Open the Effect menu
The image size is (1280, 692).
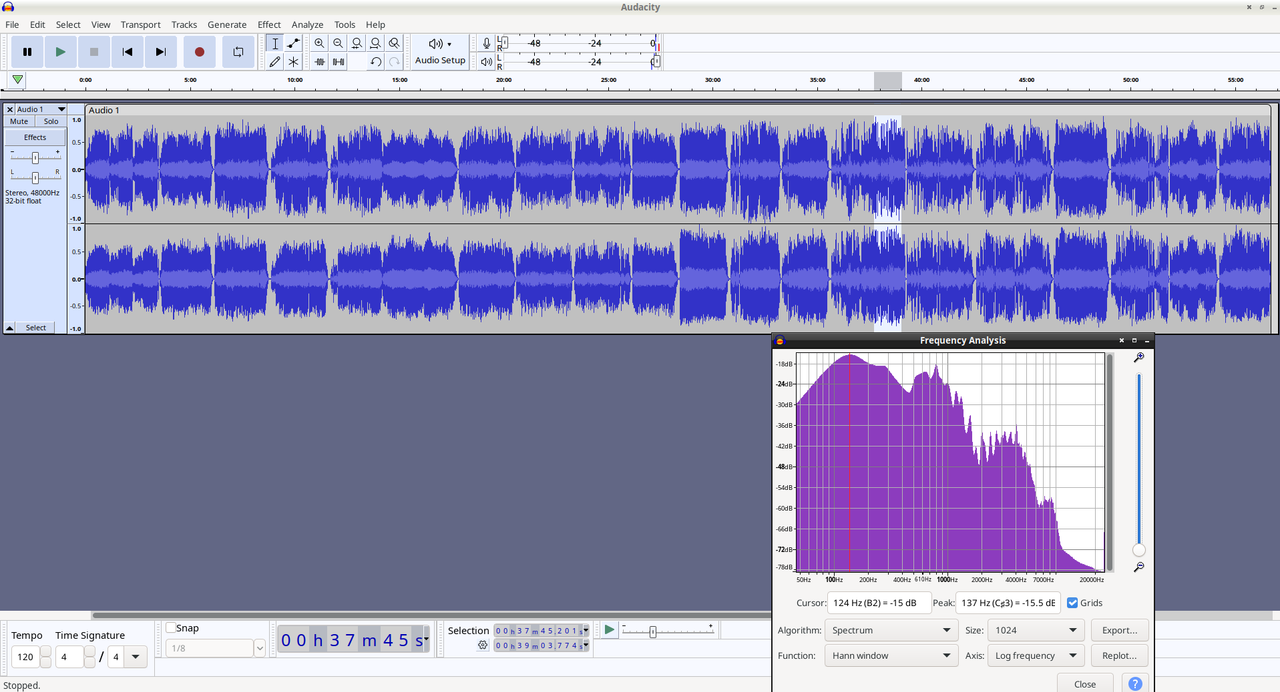pyautogui.click(x=269, y=24)
